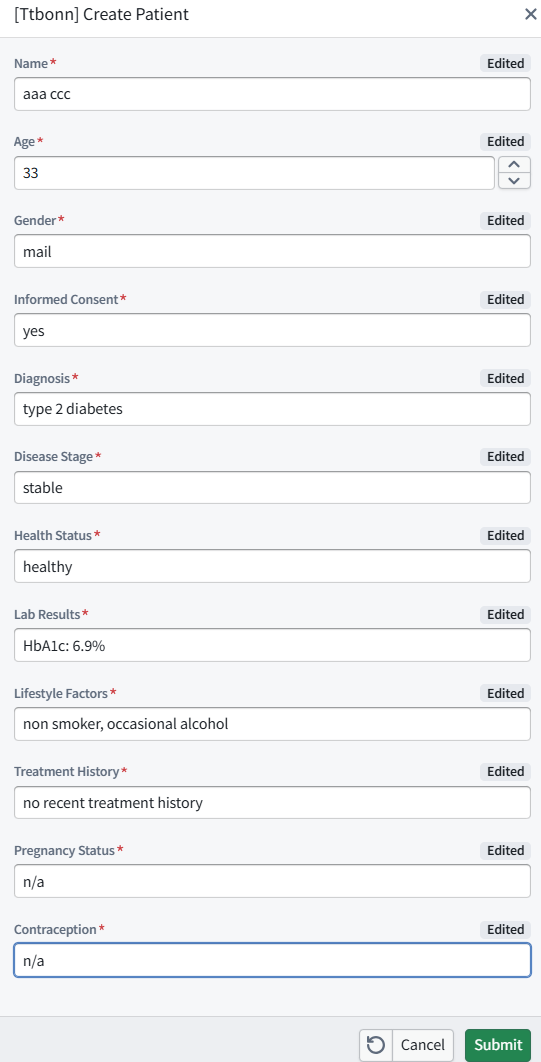541x1062 pixels.
Task: Cancel the patient creation
Action: click(423, 1044)
